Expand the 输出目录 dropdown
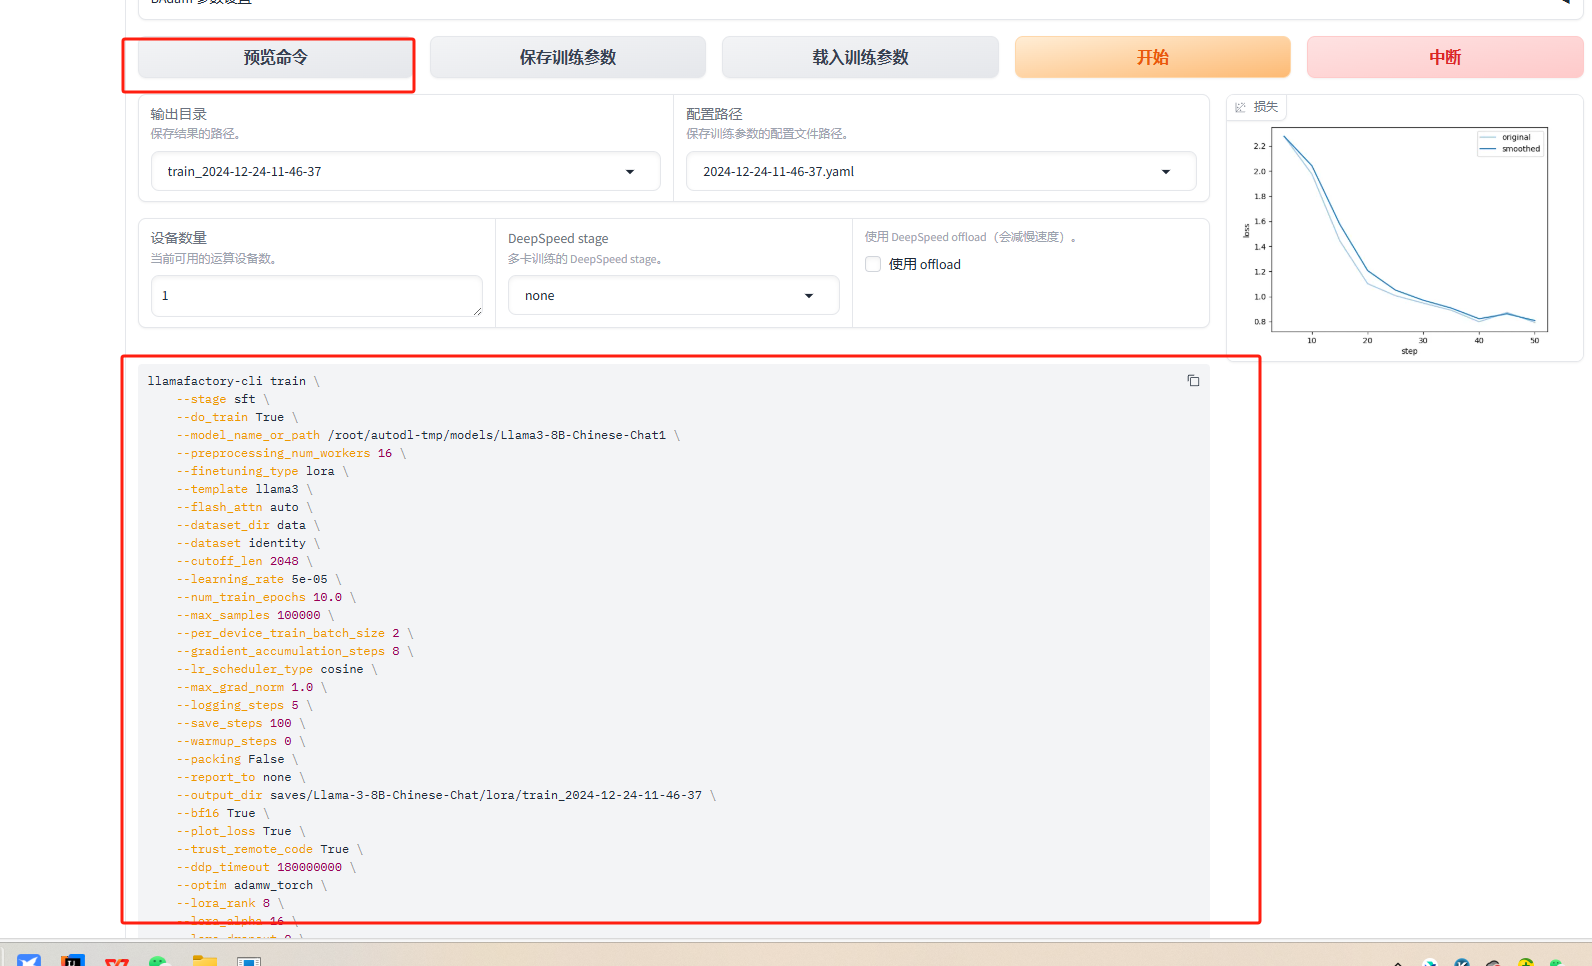This screenshot has height=966, width=1592. (630, 172)
